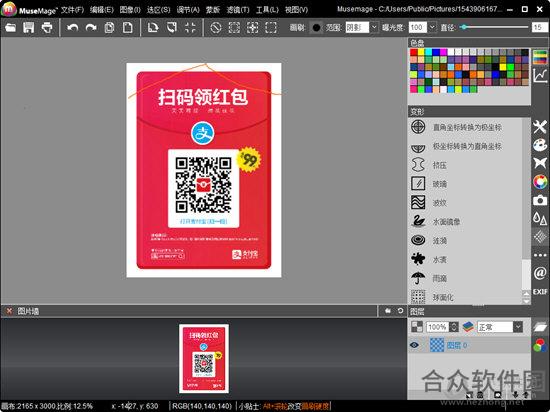This screenshot has height=412, width=550.
Task: Click the circle-slash deselect icon
Action: pos(215,27)
